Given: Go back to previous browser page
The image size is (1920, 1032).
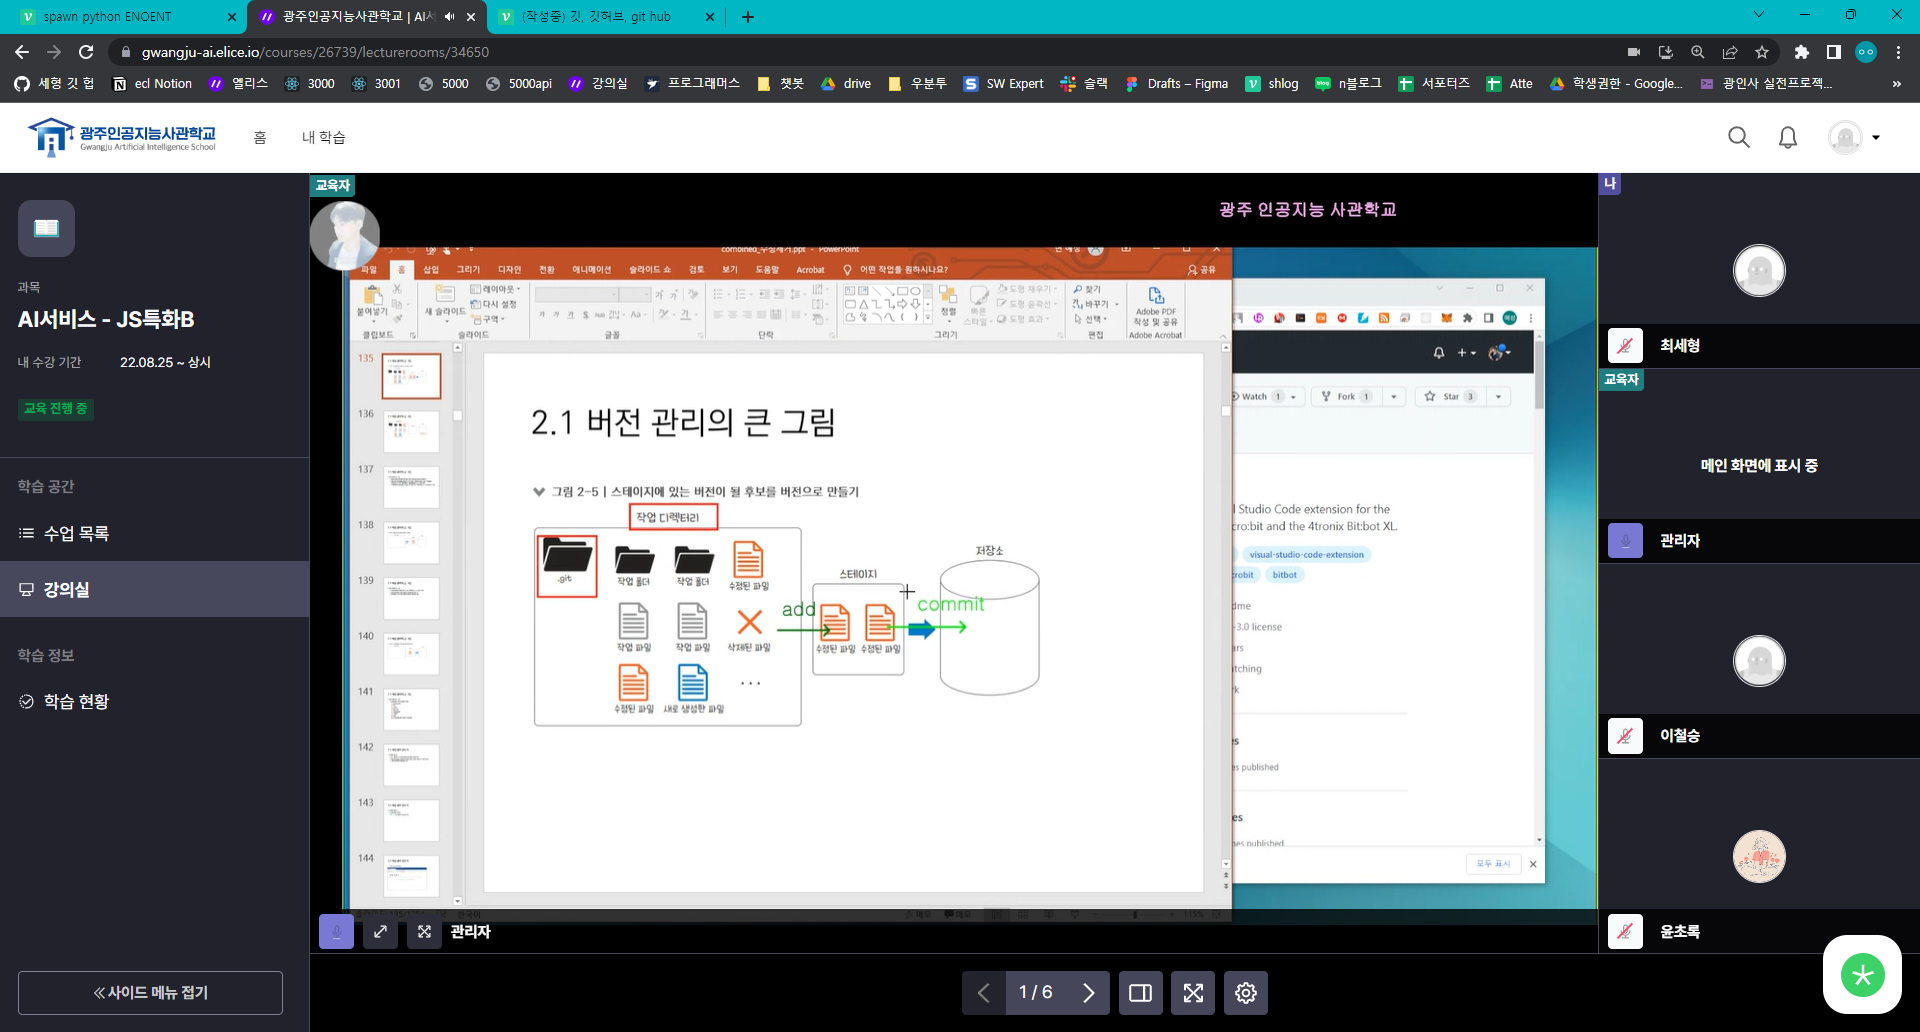Looking at the screenshot, I should 22,52.
